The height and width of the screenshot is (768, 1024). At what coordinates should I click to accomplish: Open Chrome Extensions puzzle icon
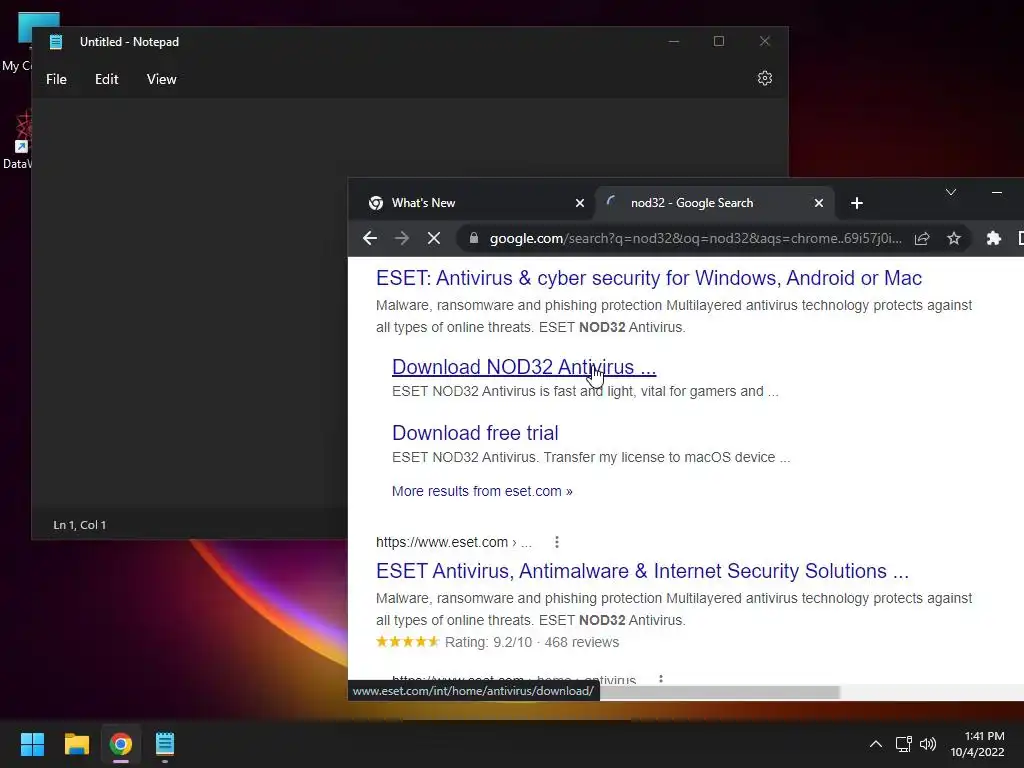(x=993, y=238)
